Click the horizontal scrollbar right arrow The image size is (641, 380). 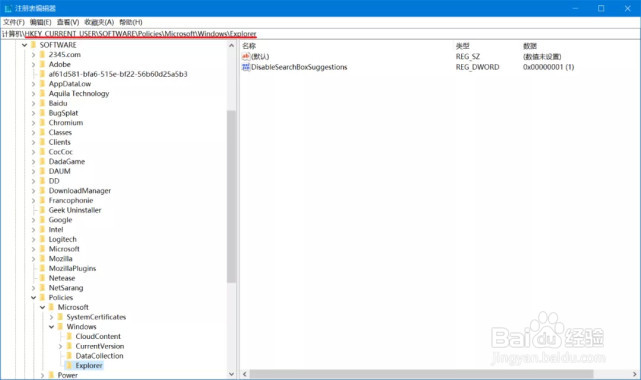pos(634,374)
